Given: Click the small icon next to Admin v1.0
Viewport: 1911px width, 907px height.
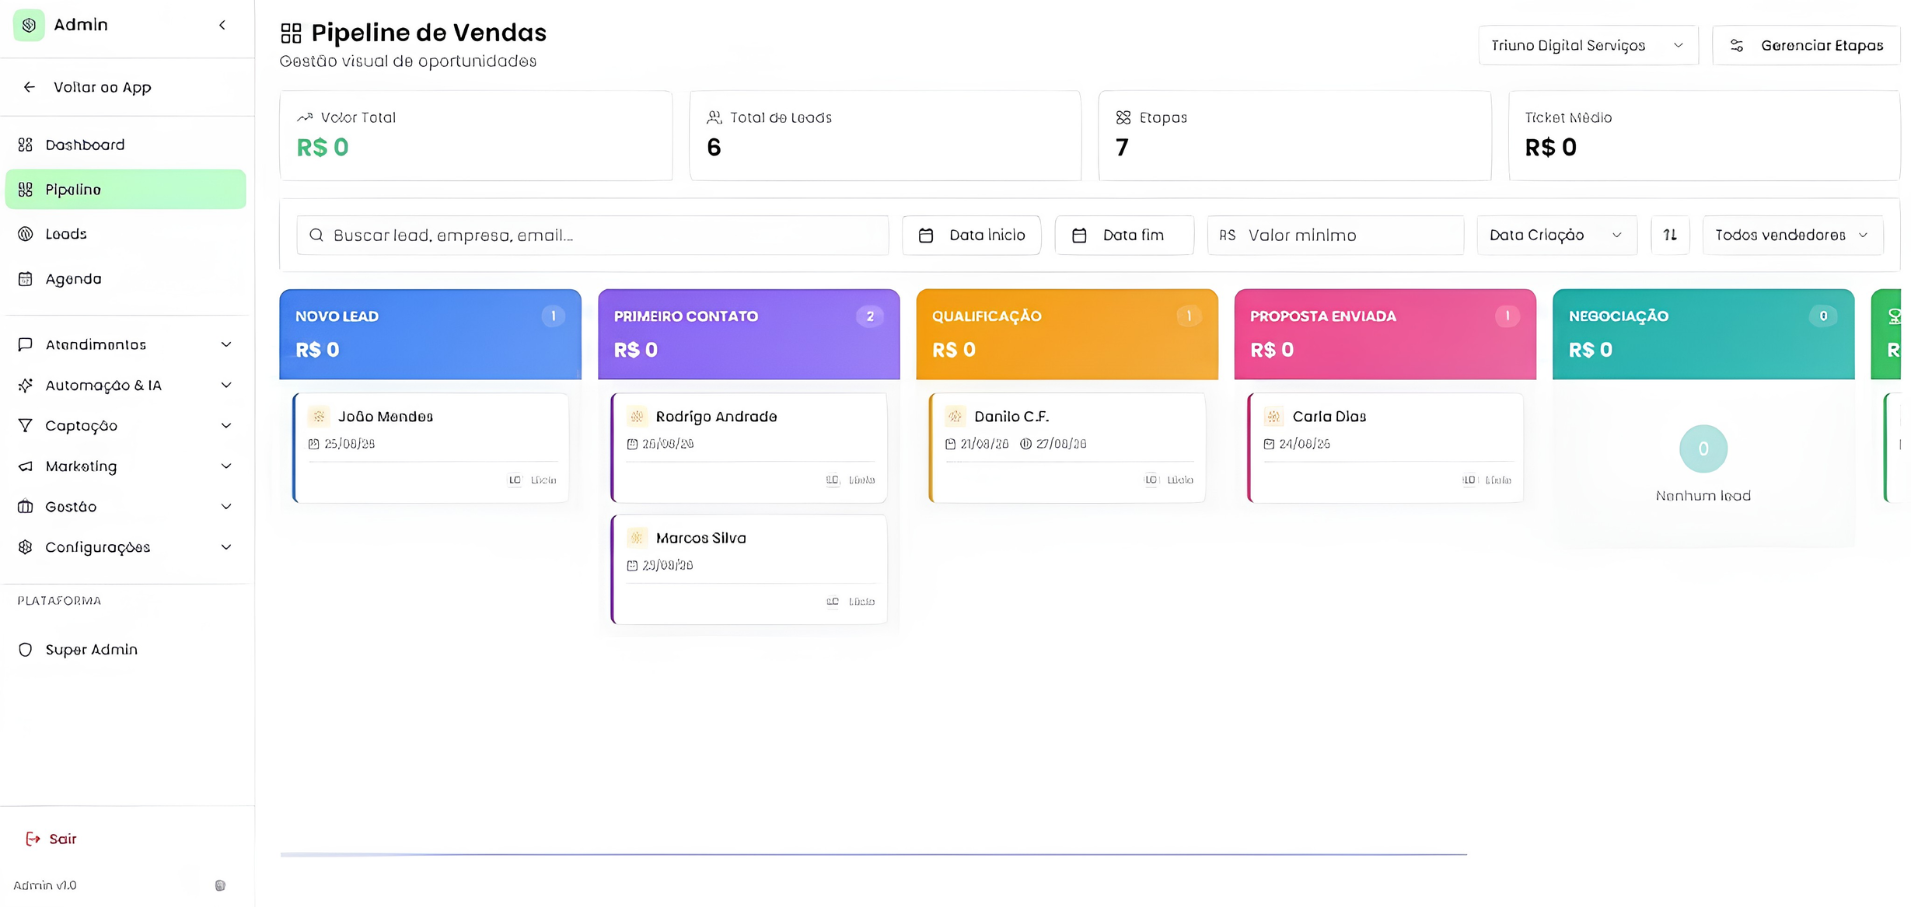Looking at the screenshot, I should tap(220, 885).
